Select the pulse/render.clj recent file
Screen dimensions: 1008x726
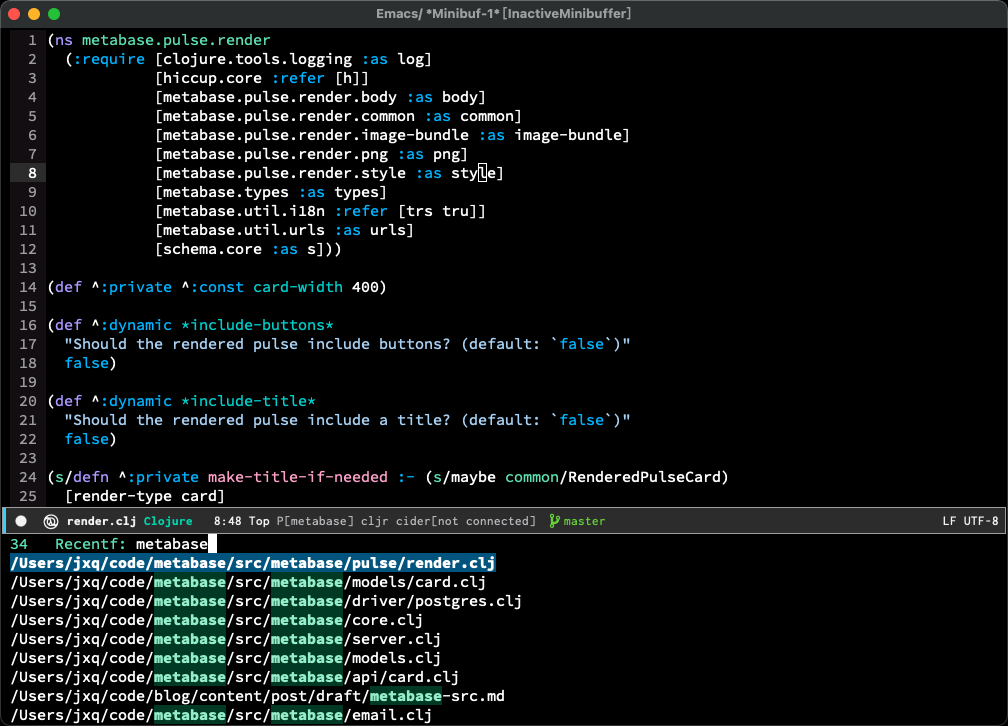pos(253,563)
